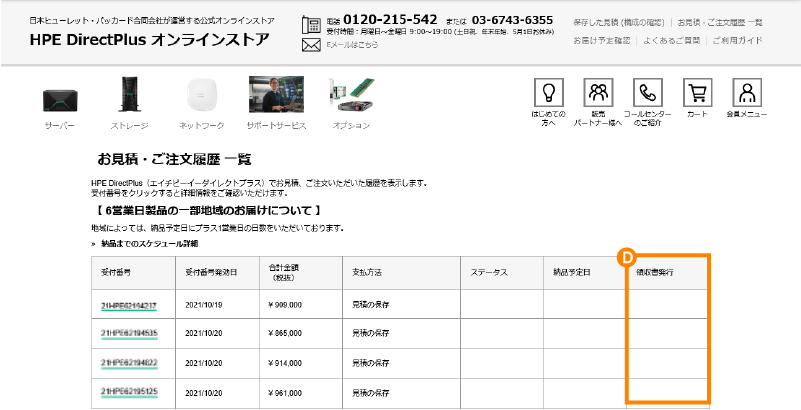This screenshot has height=410, width=801.
Task: Open 保存した見積 (構成の確認) link
Action: 619,22
